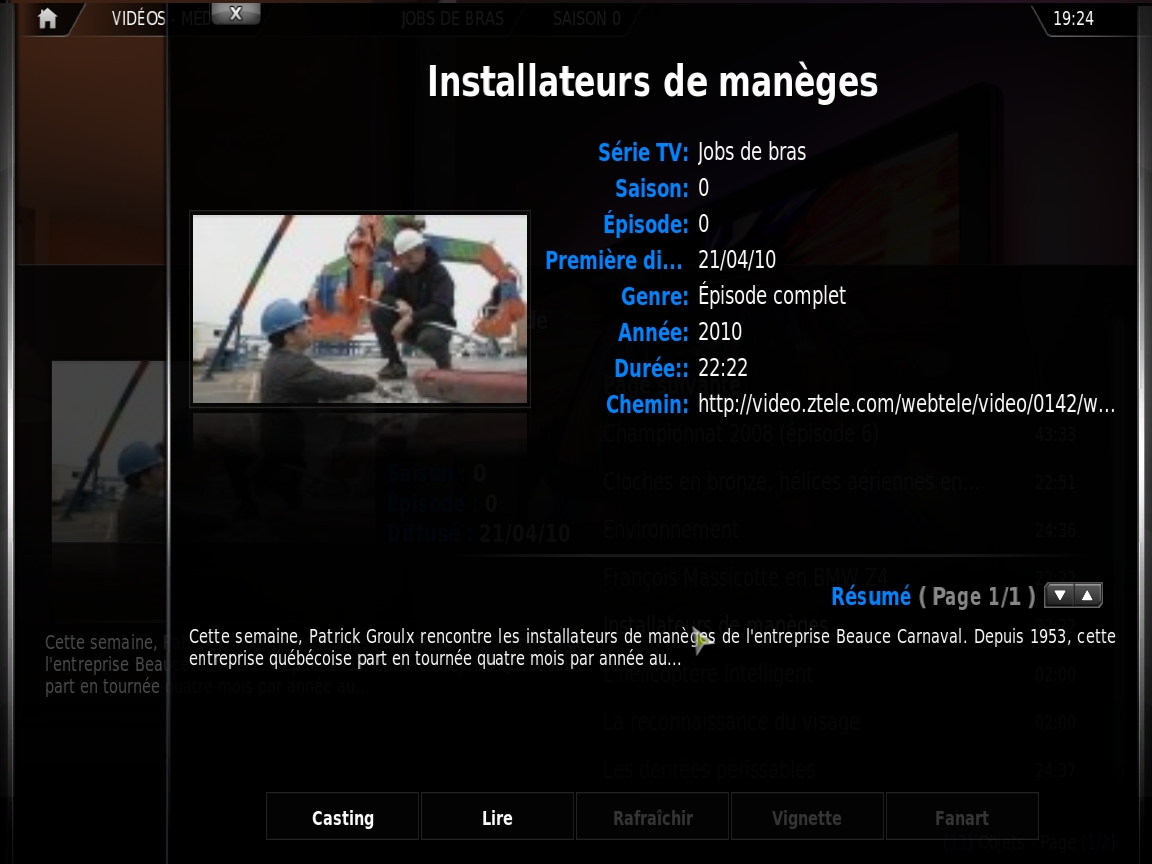Go to next page of Résumé
The width and height of the screenshot is (1152, 864).
tap(1059, 596)
